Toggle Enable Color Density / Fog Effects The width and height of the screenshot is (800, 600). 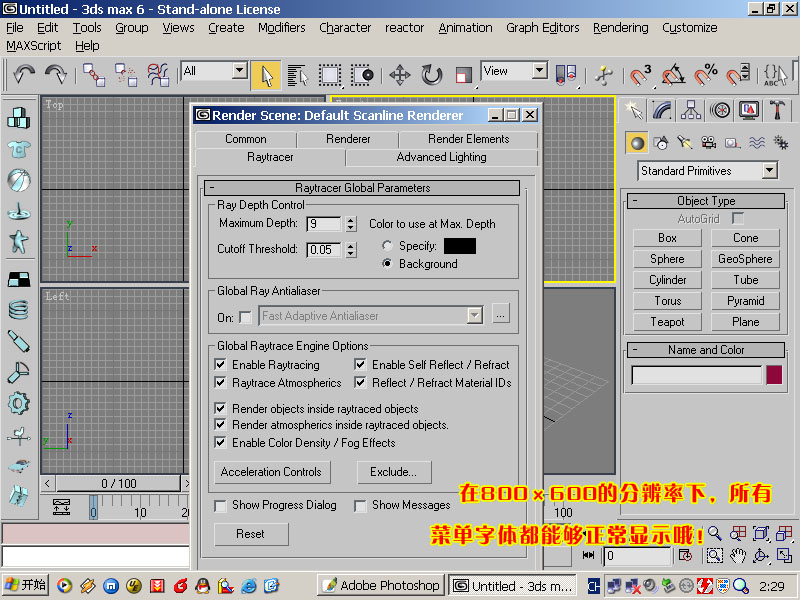(x=220, y=442)
